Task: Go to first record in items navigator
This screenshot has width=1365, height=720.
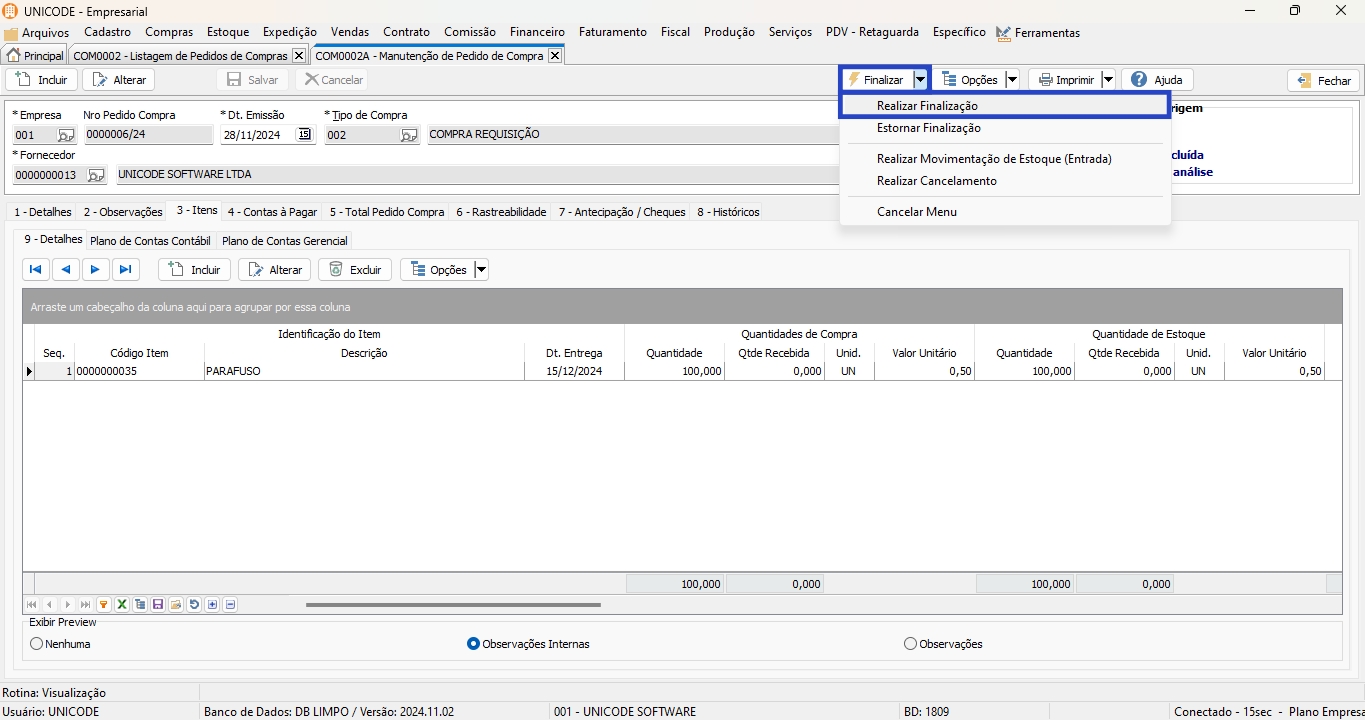Action: [35, 269]
